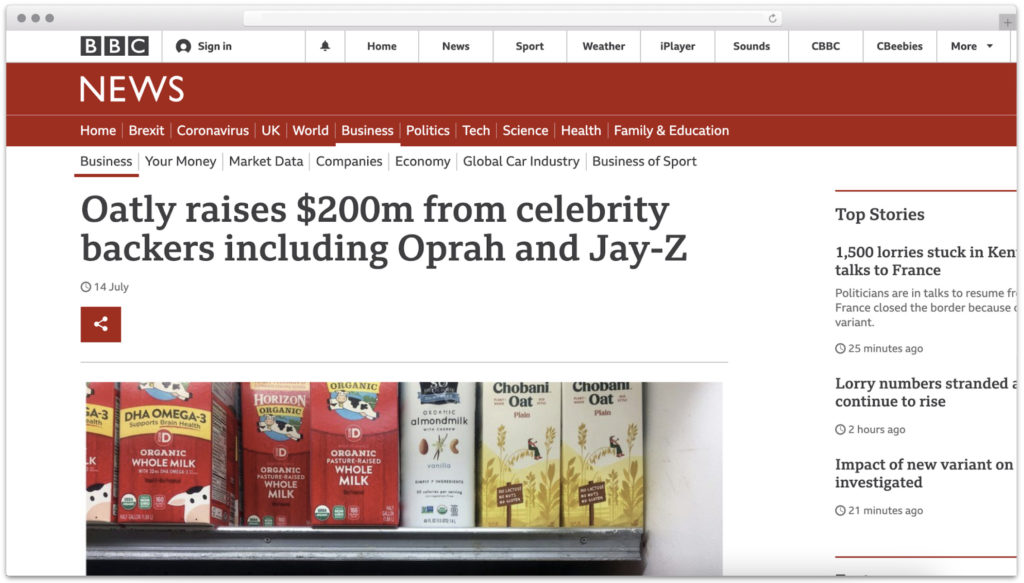Expand the More dropdown in the top bar
Viewport: 1024px width, 583px height.
pos(972,46)
